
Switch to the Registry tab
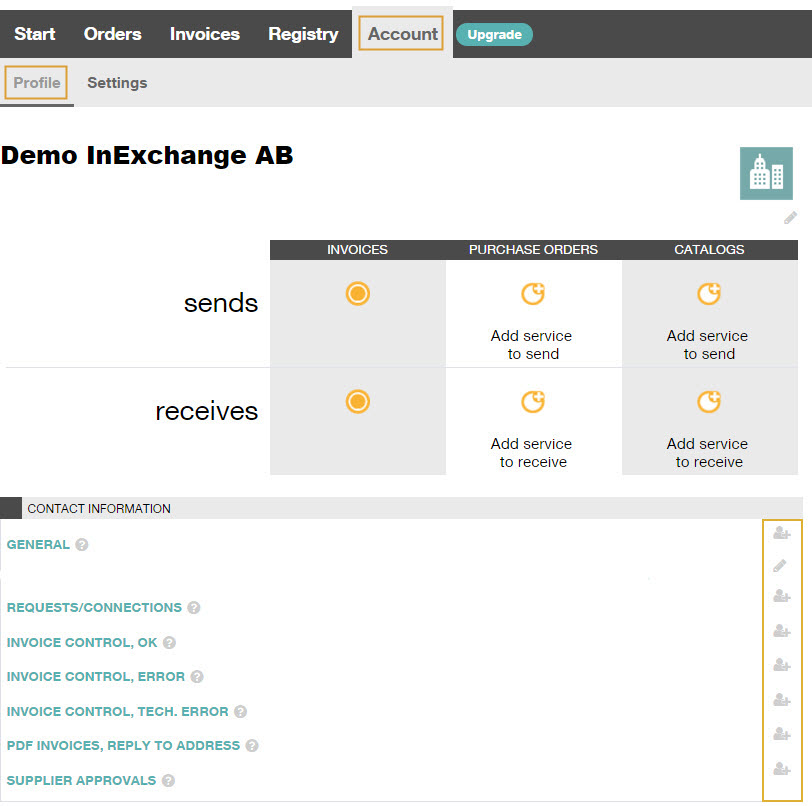[303, 34]
